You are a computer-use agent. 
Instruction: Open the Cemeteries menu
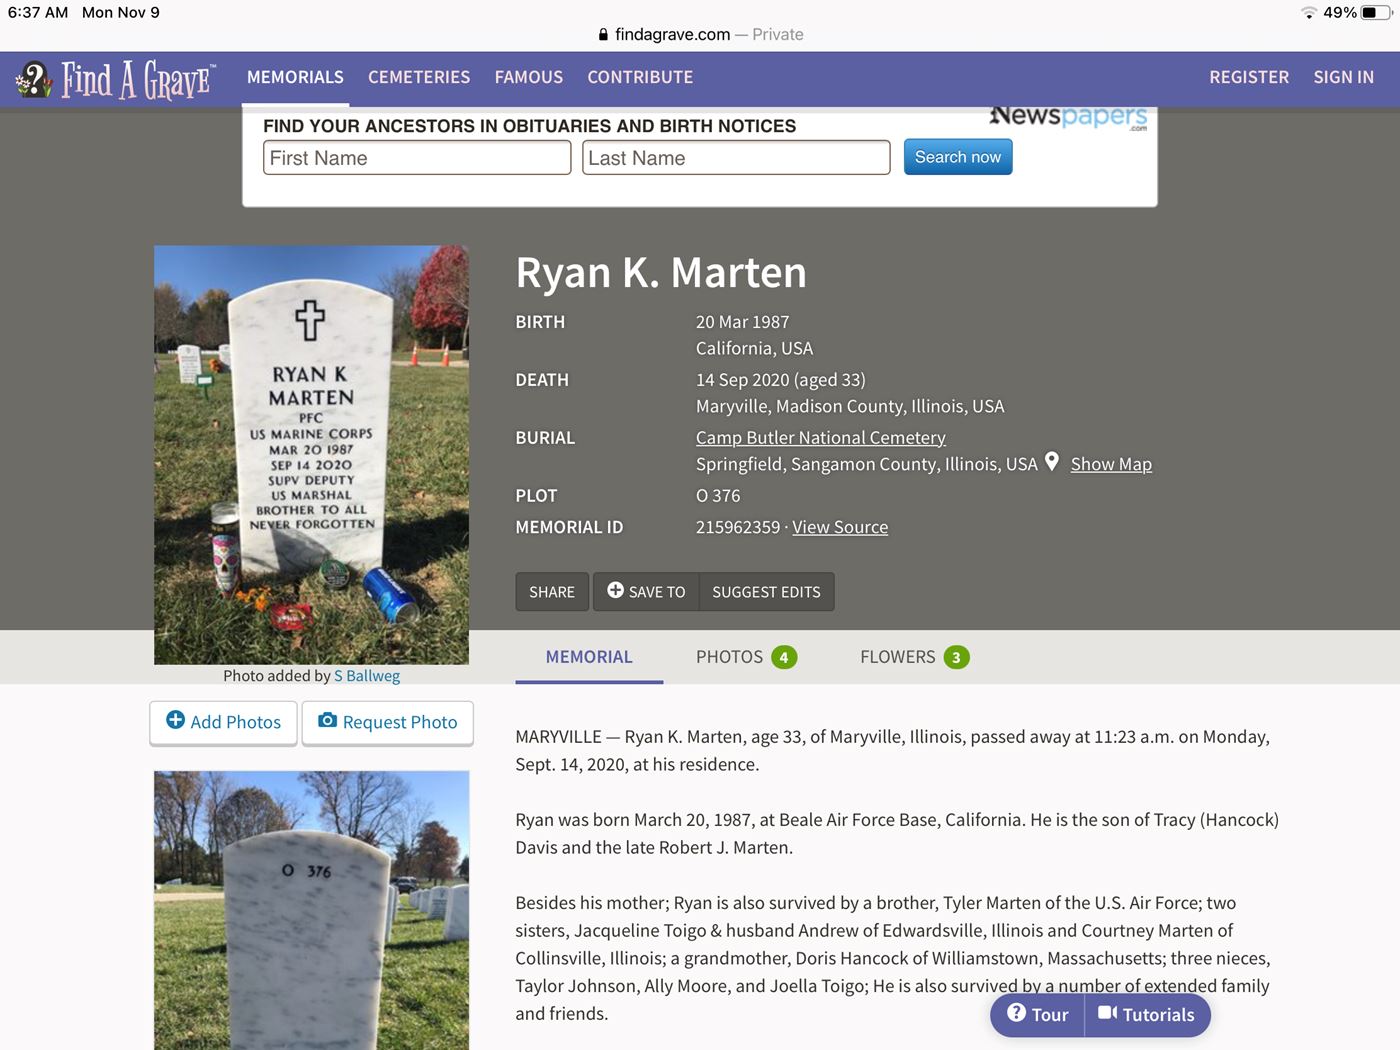419,77
